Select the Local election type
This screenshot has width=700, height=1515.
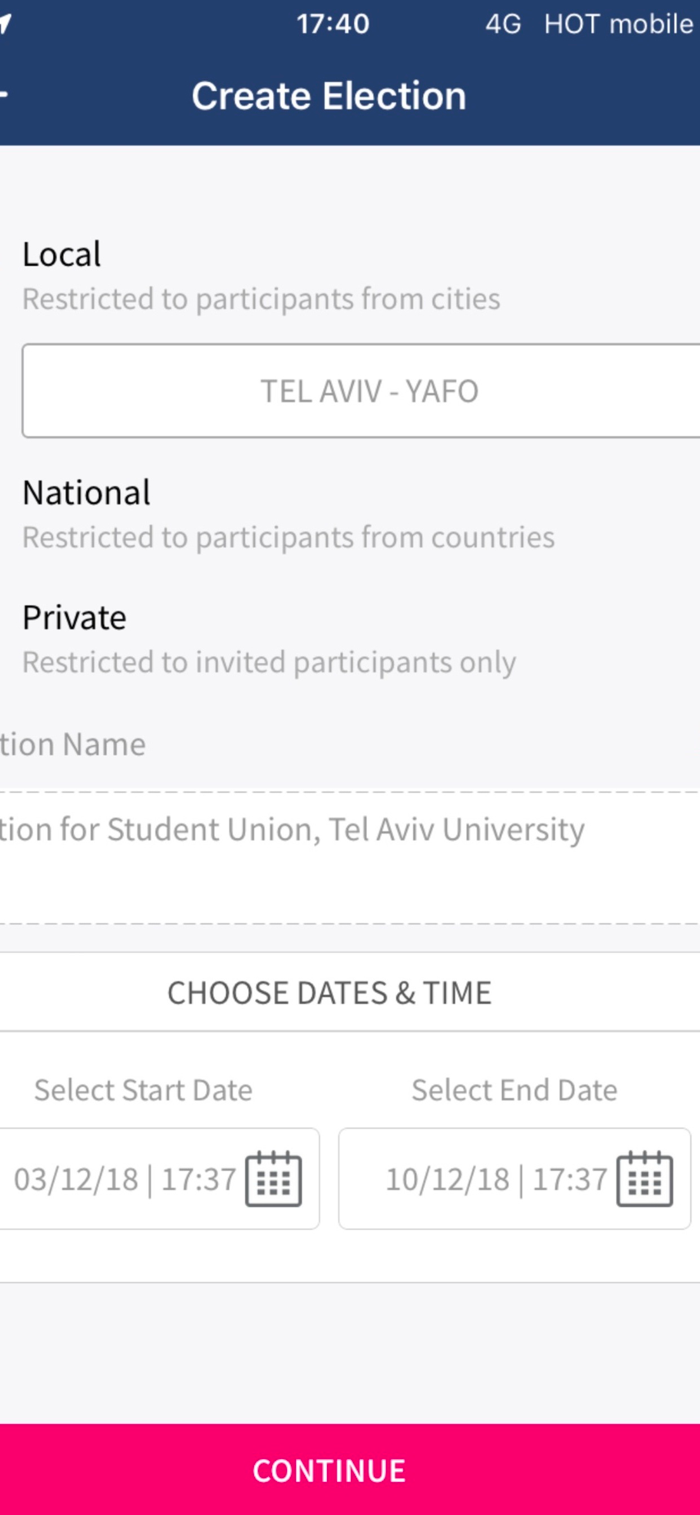coord(62,255)
